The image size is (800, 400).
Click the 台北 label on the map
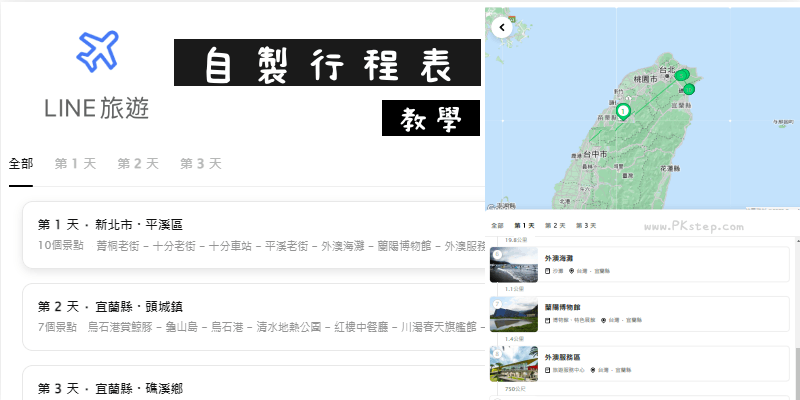coord(667,69)
